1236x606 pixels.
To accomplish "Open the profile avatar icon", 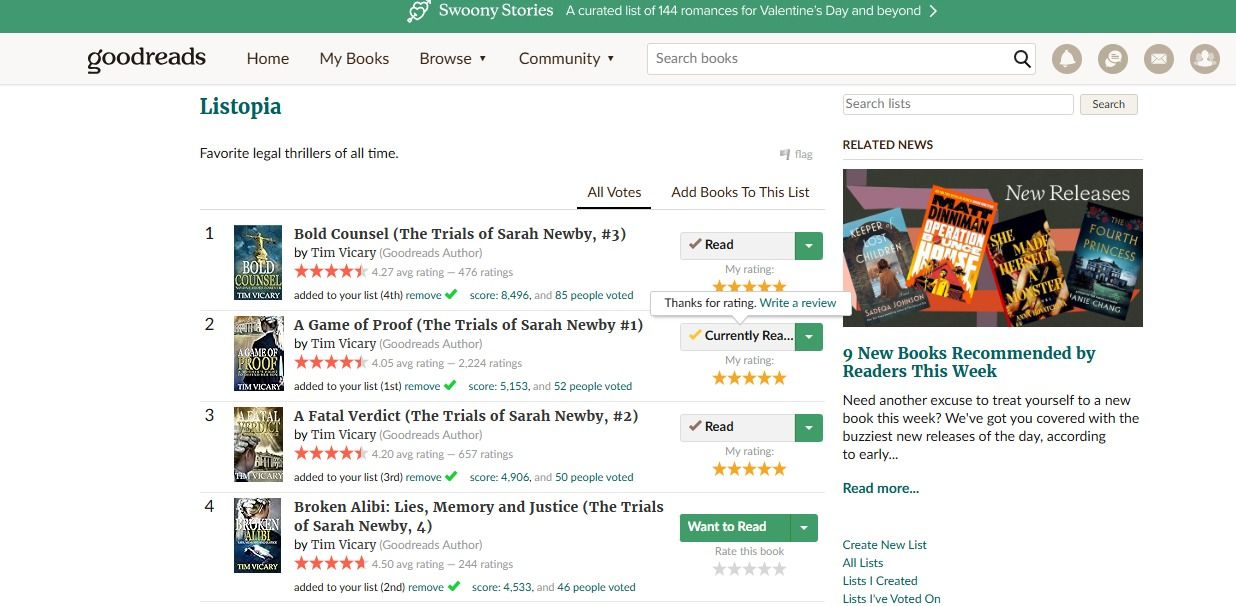I will click(1205, 59).
